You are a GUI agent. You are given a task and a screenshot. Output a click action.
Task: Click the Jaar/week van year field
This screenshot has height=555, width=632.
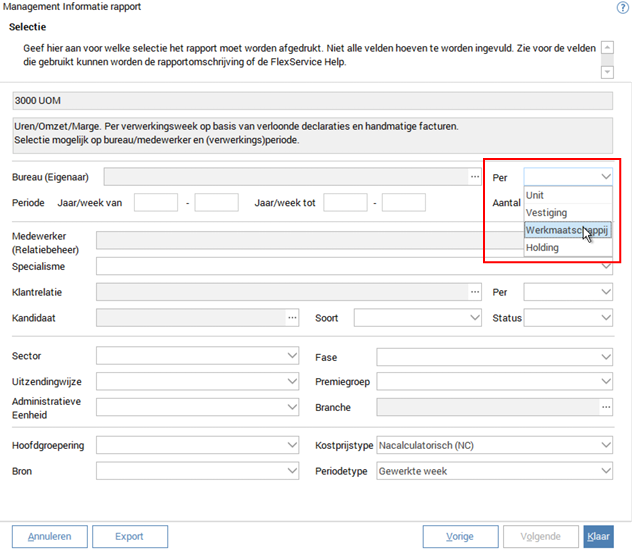[x=155, y=203]
